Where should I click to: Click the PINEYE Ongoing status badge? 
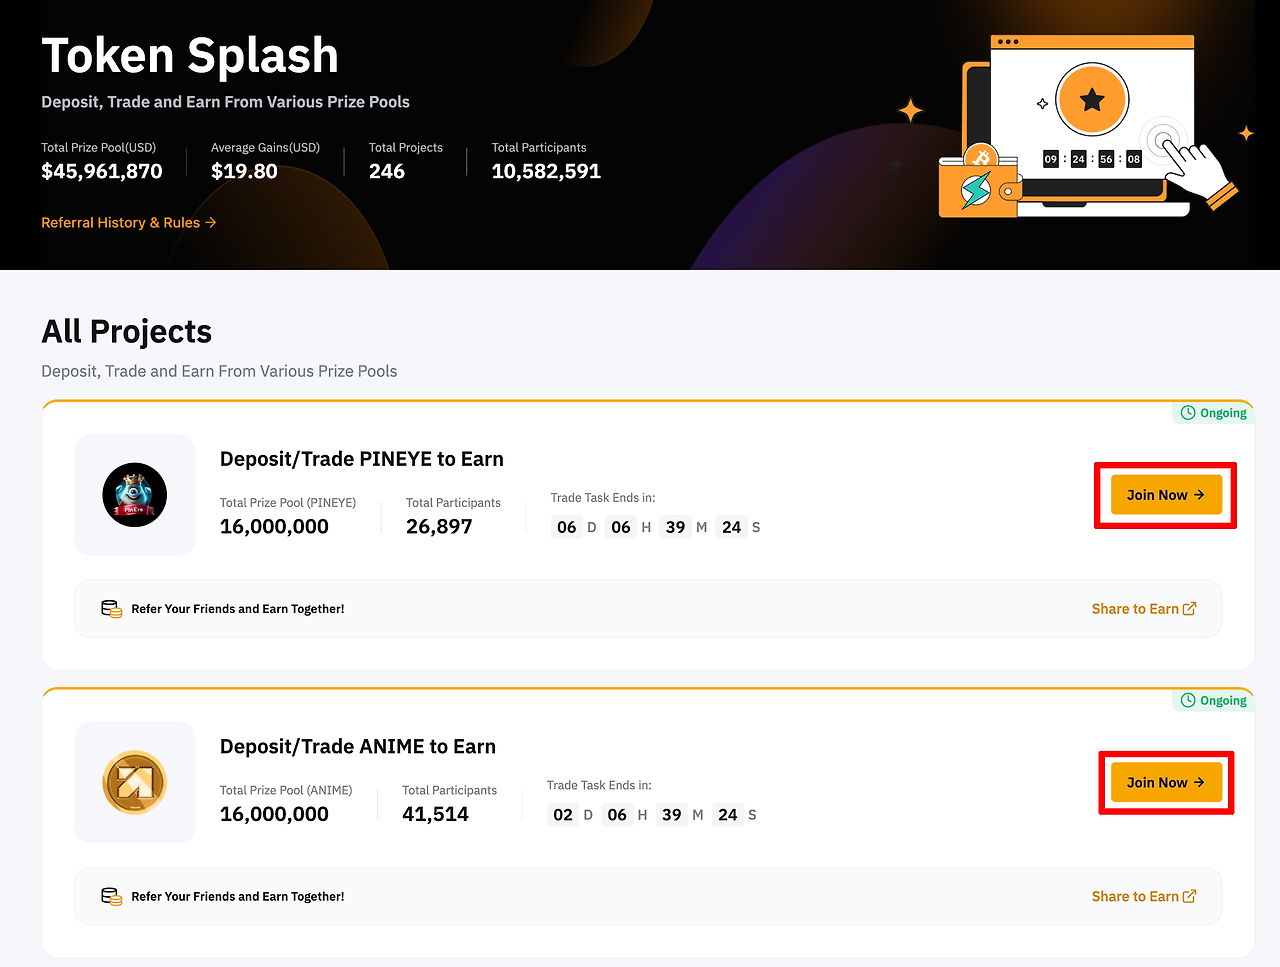click(1213, 412)
